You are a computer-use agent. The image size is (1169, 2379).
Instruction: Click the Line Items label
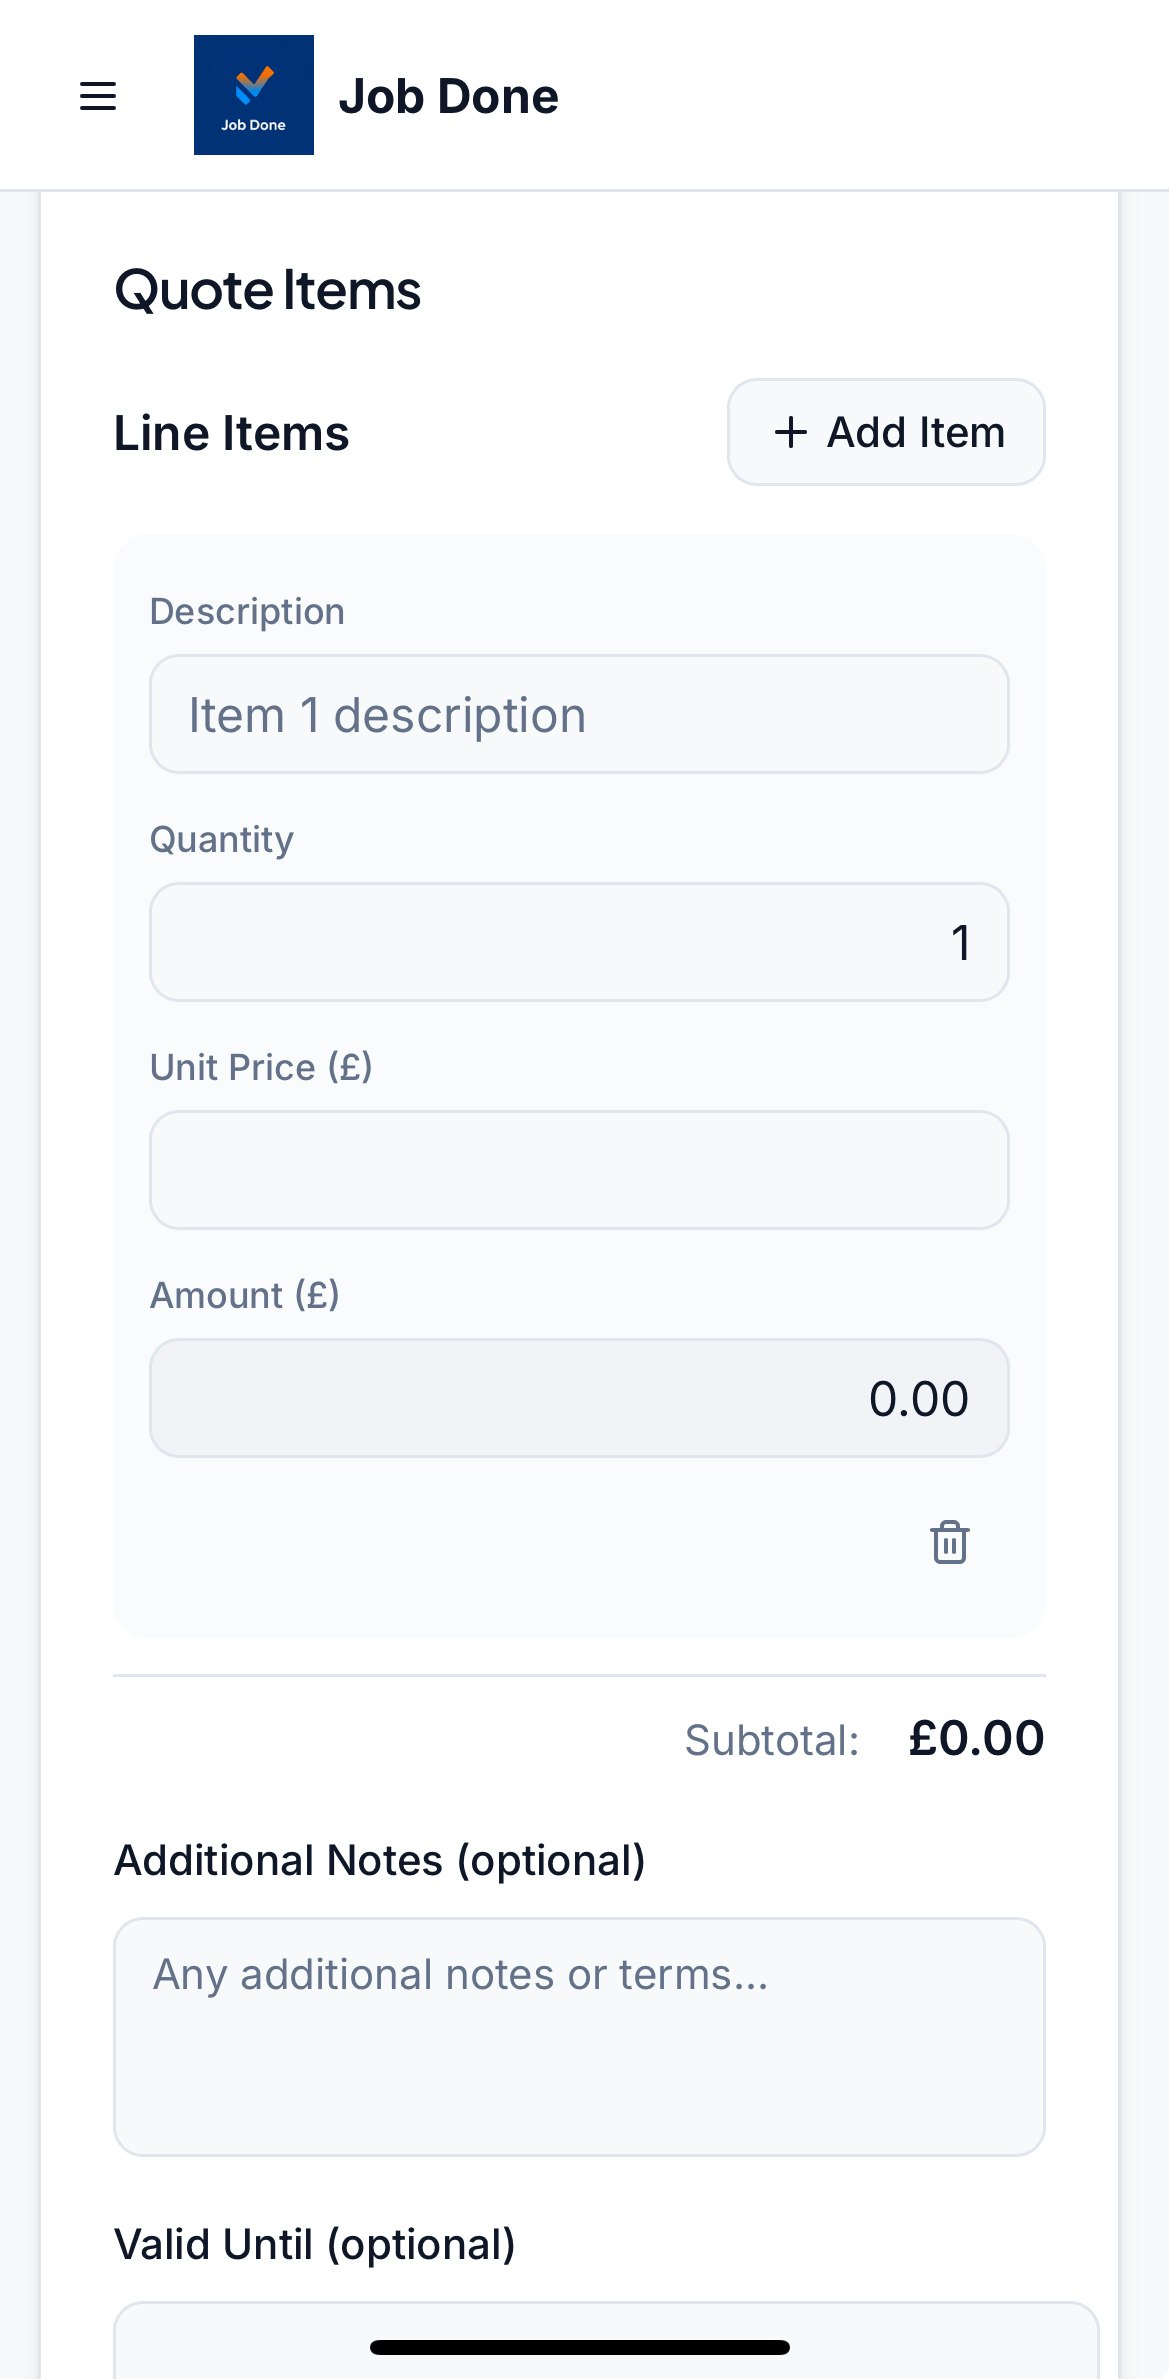[x=230, y=432]
